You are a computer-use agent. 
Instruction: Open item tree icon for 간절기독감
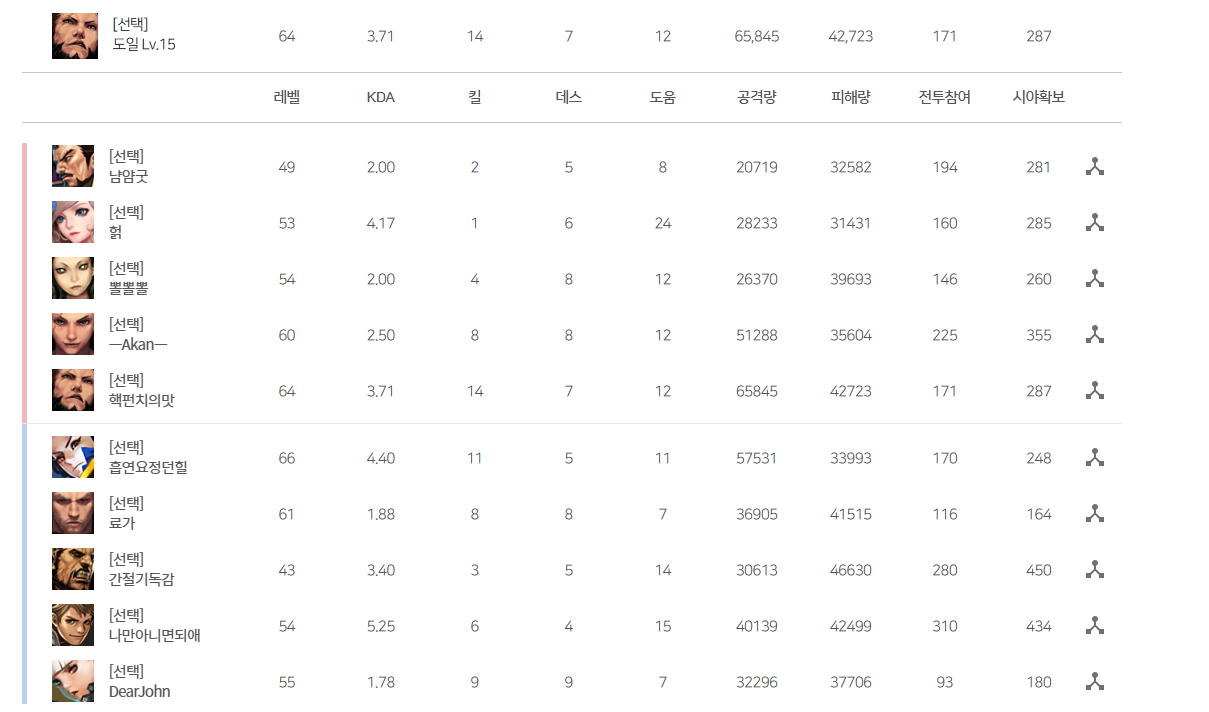[1095, 570]
